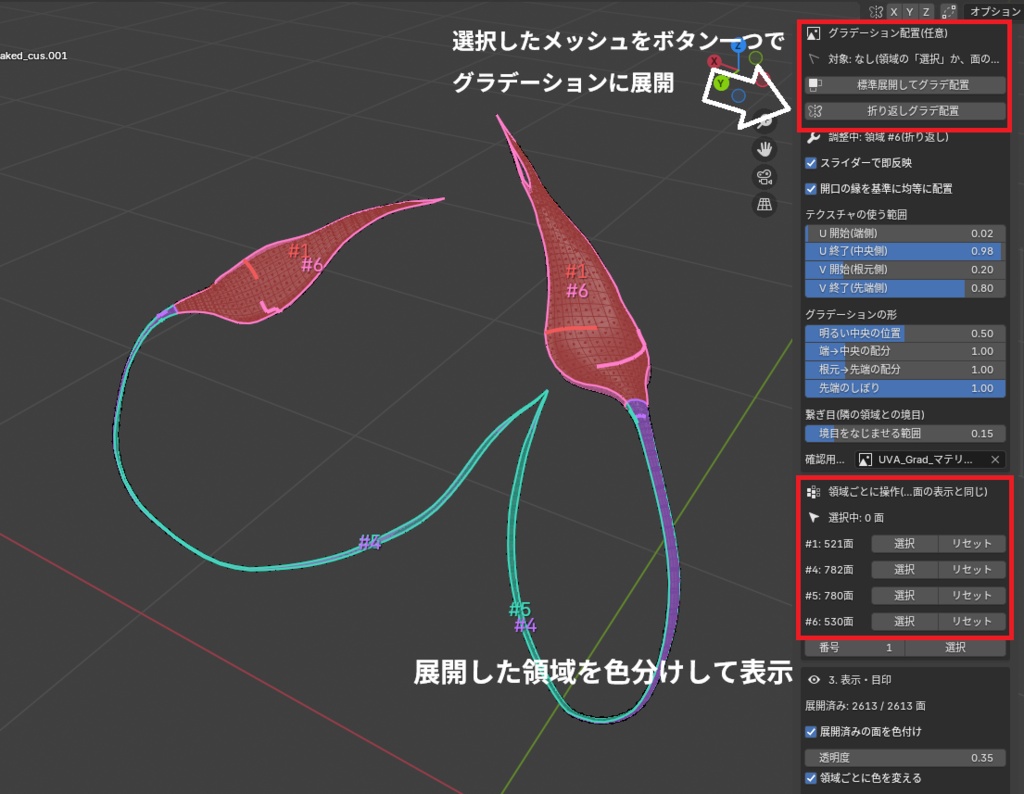Click the 番号 number field
Screen dimensions: 1024x794
[x=854, y=648]
